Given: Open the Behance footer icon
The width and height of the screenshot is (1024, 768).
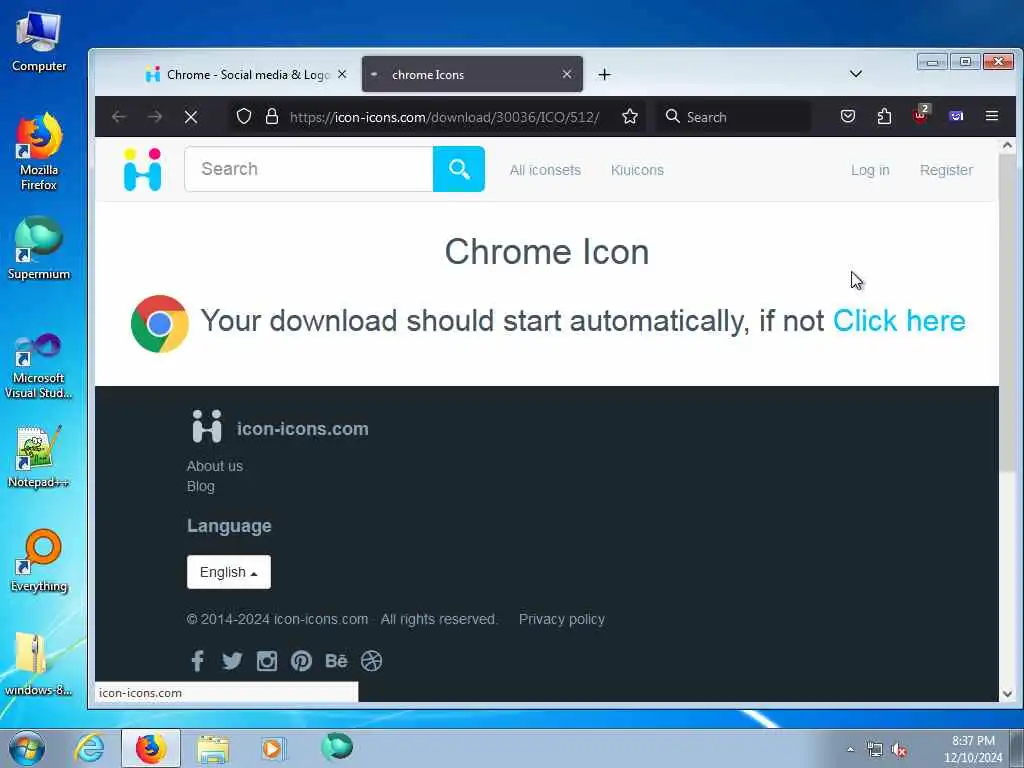Looking at the screenshot, I should coord(336,661).
